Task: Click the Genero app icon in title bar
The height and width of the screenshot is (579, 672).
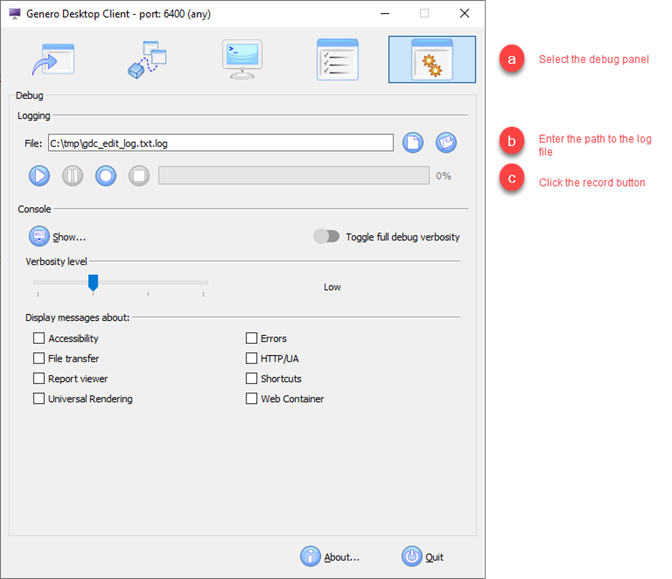Action: pyautogui.click(x=15, y=14)
